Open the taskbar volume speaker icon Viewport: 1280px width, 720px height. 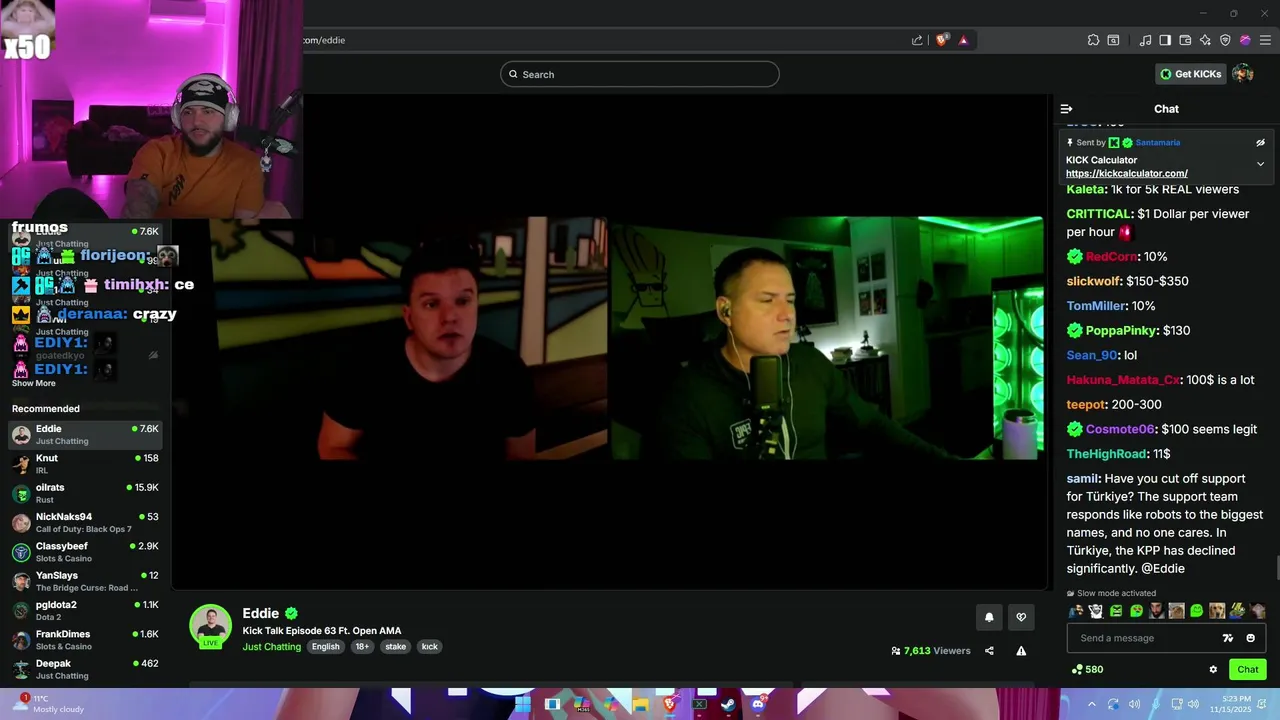click(1192, 704)
